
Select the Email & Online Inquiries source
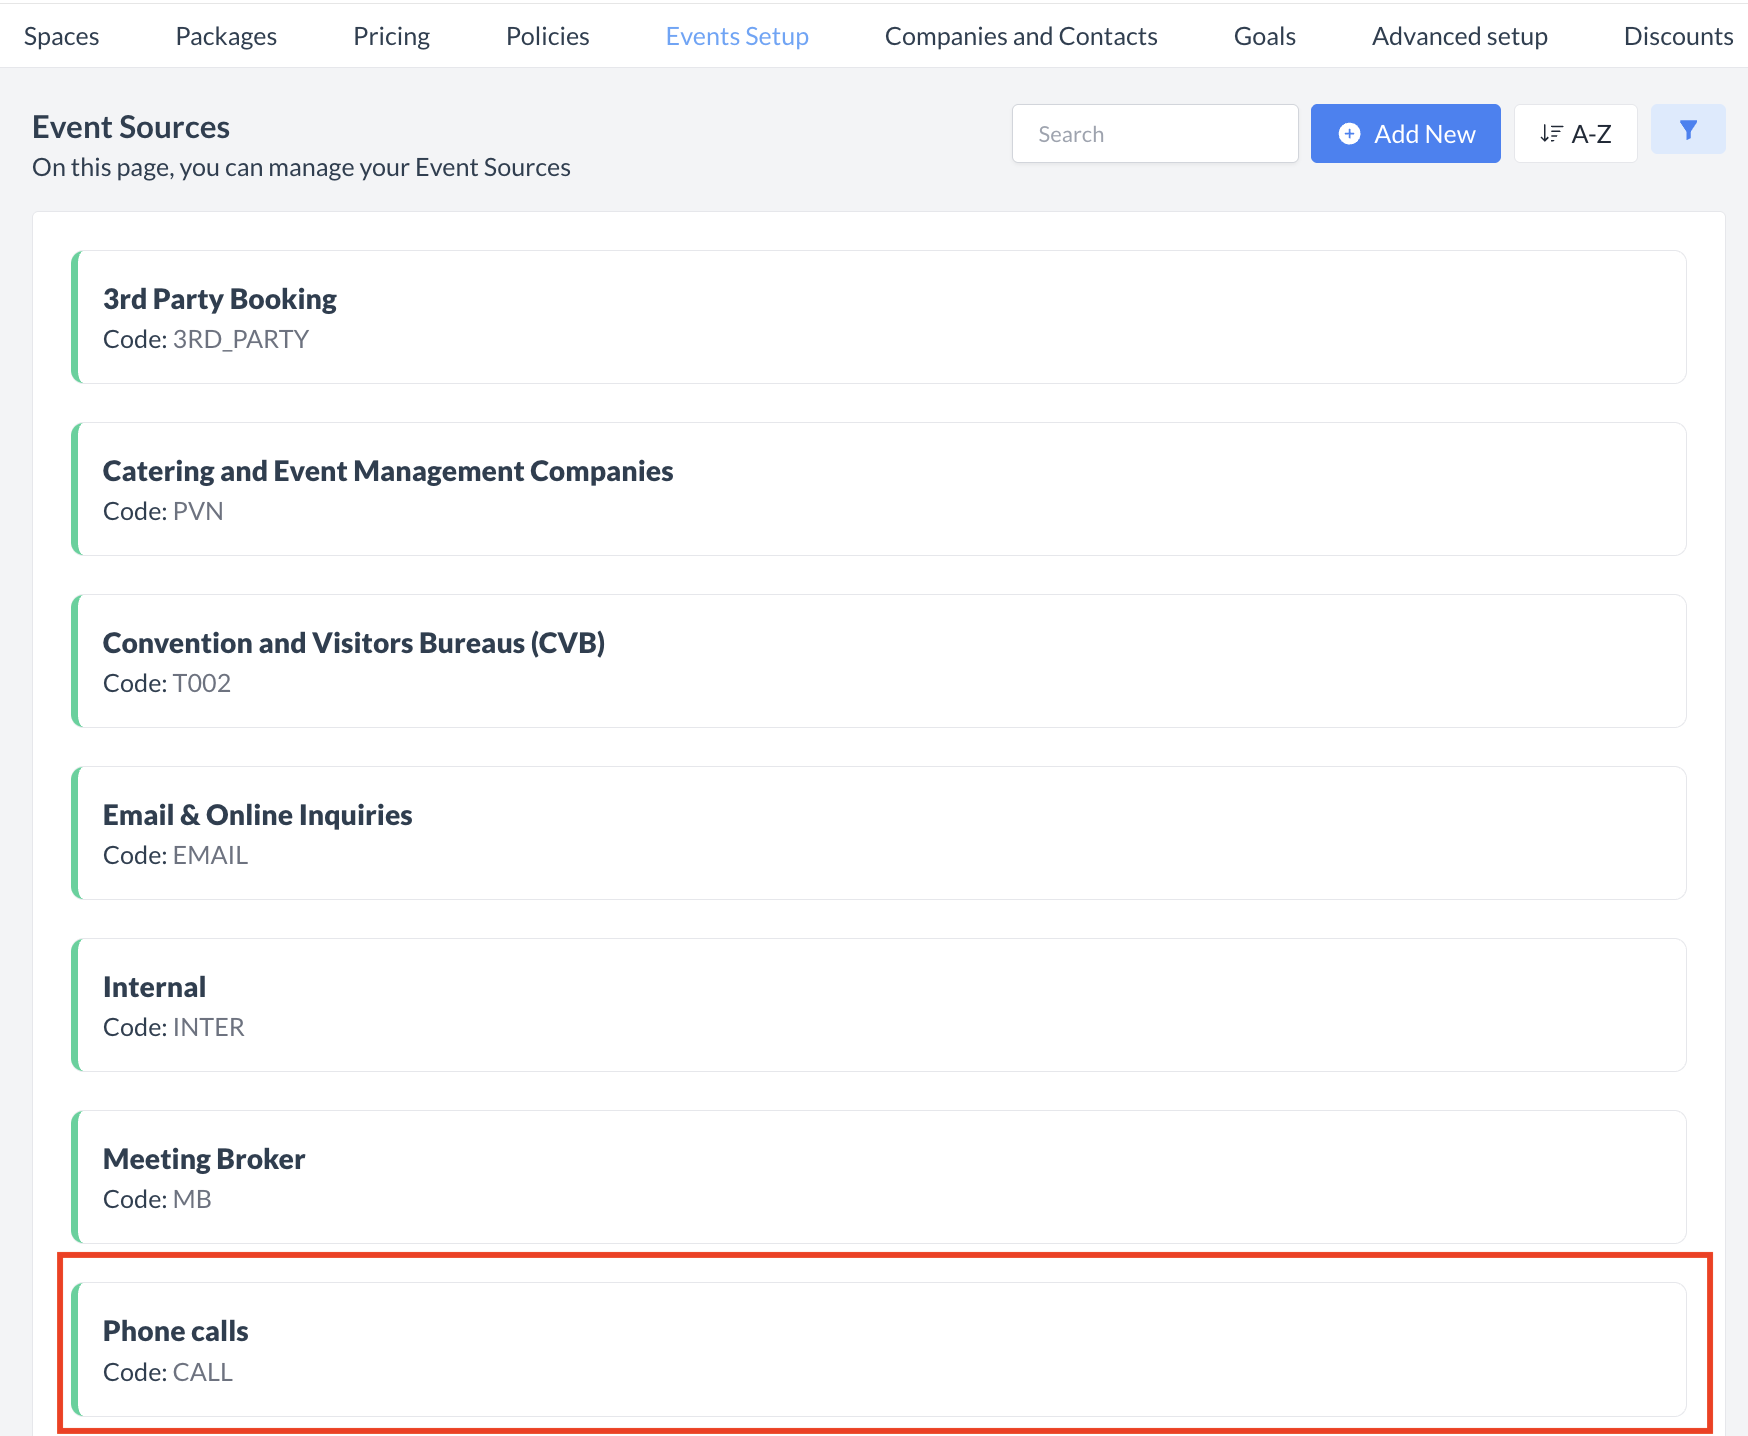tap(880, 833)
